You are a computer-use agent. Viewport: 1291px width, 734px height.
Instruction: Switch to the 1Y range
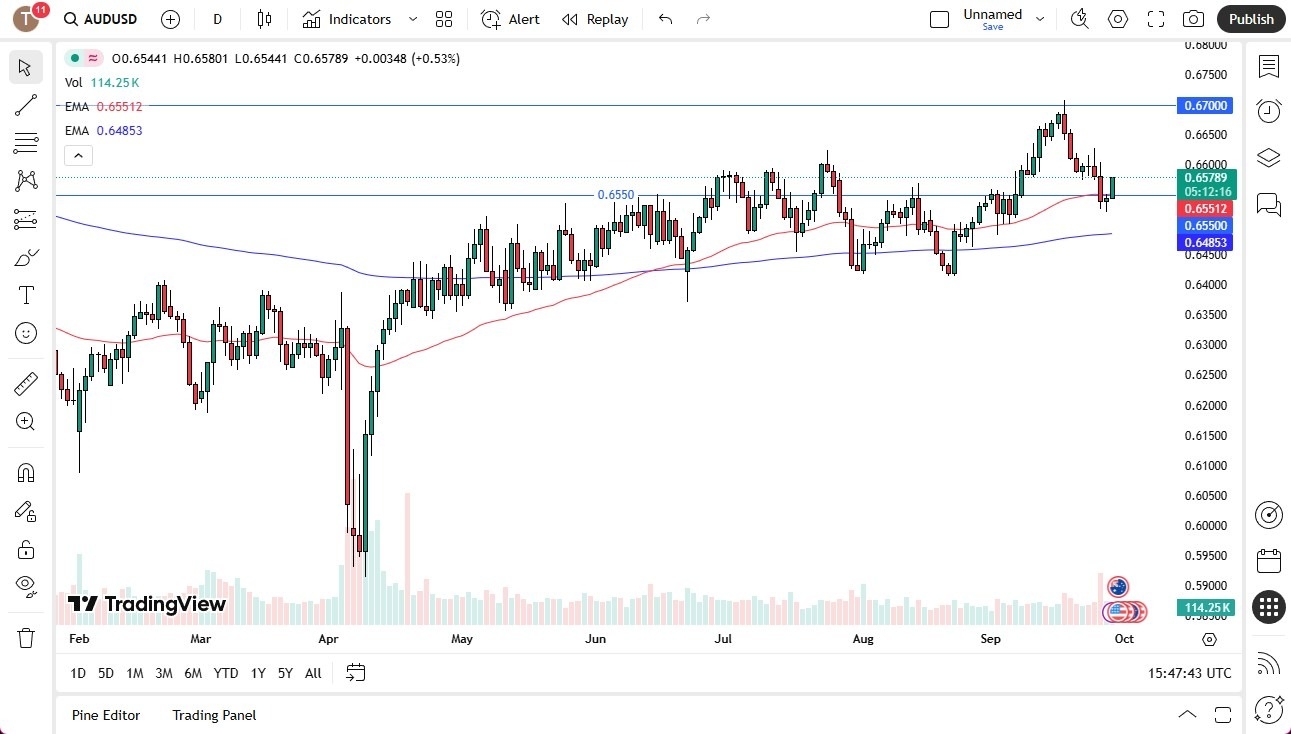tap(257, 673)
